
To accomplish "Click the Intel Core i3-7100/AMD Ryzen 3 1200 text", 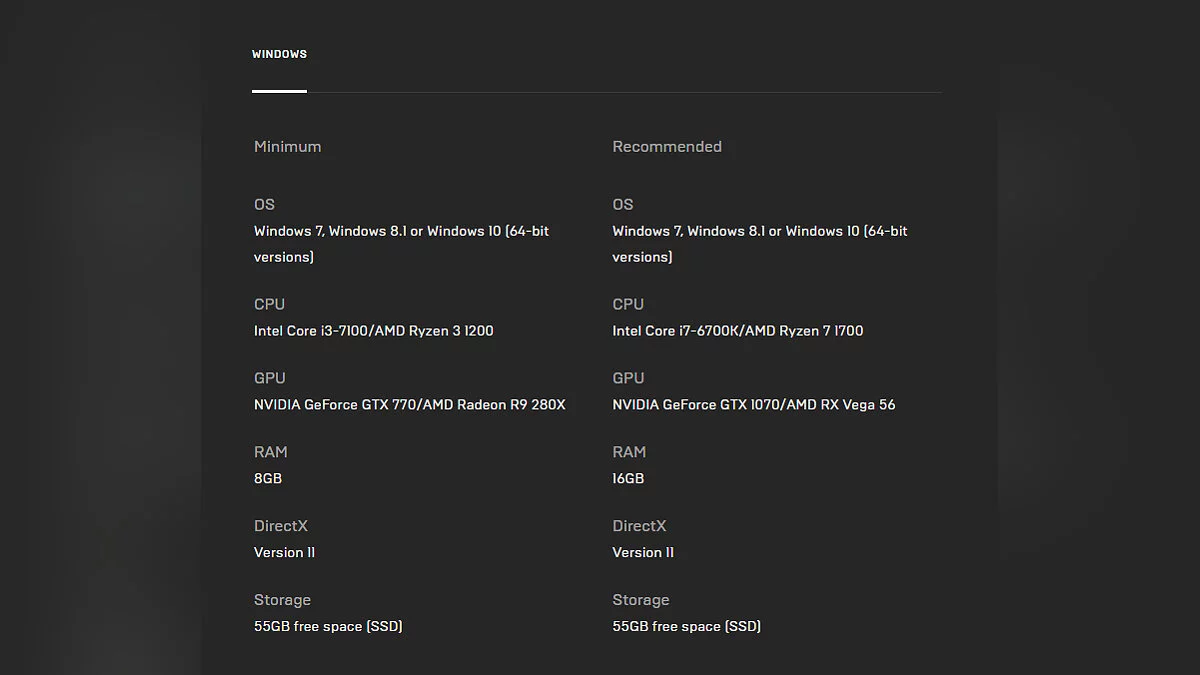I will coord(373,331).
